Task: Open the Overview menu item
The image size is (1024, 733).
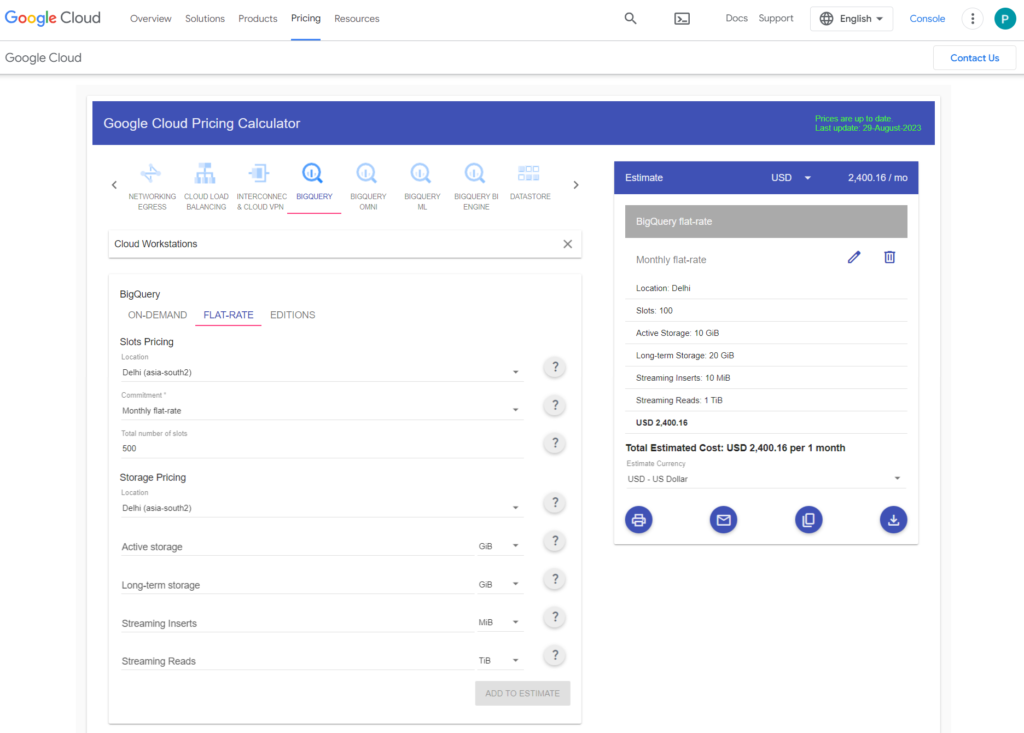Action: 151,19
